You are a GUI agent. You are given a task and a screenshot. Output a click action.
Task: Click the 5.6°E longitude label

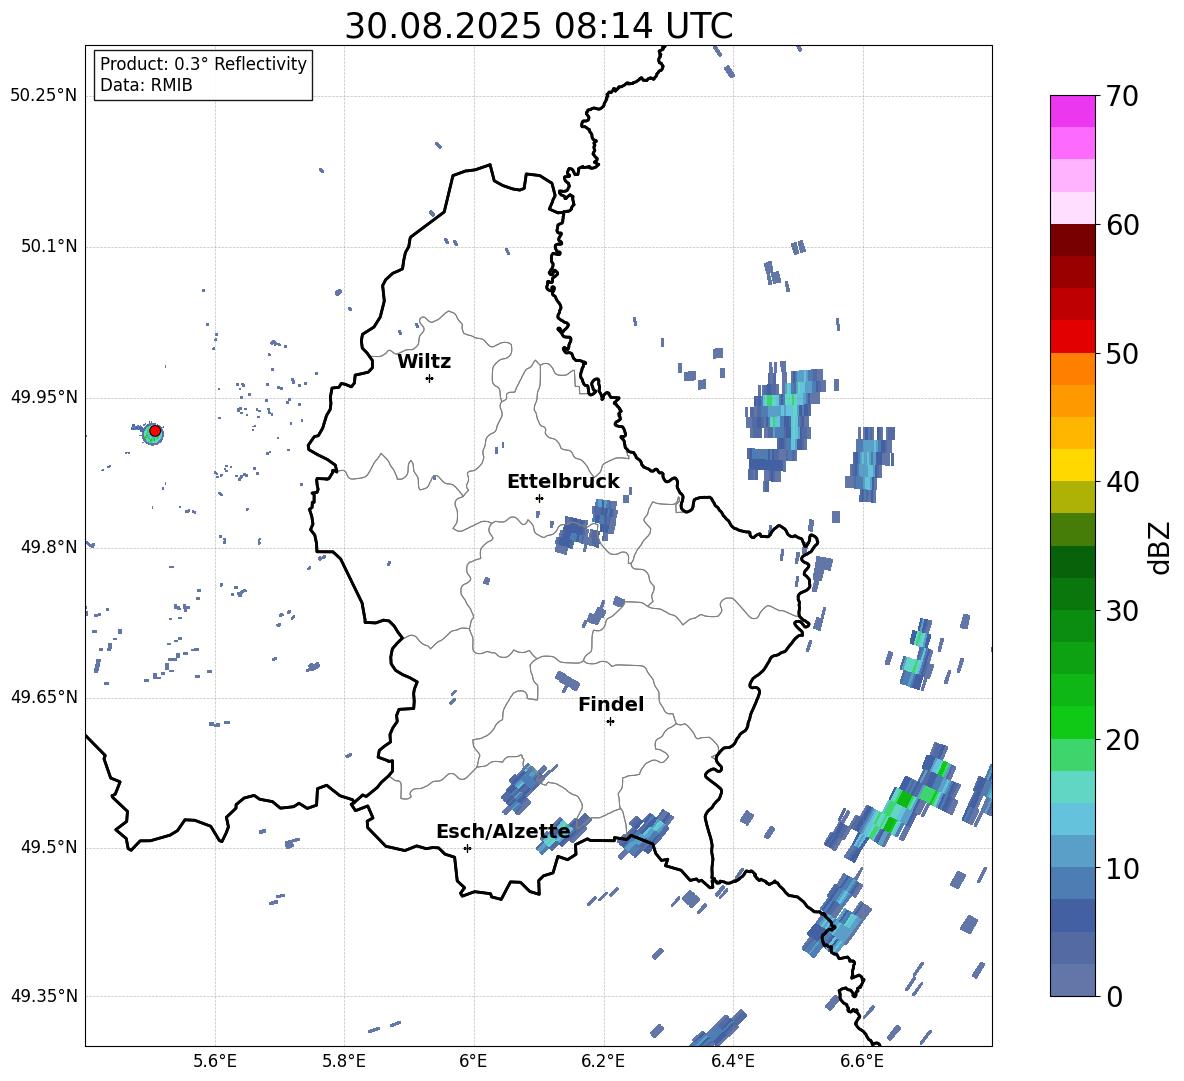click(215, 1062)
